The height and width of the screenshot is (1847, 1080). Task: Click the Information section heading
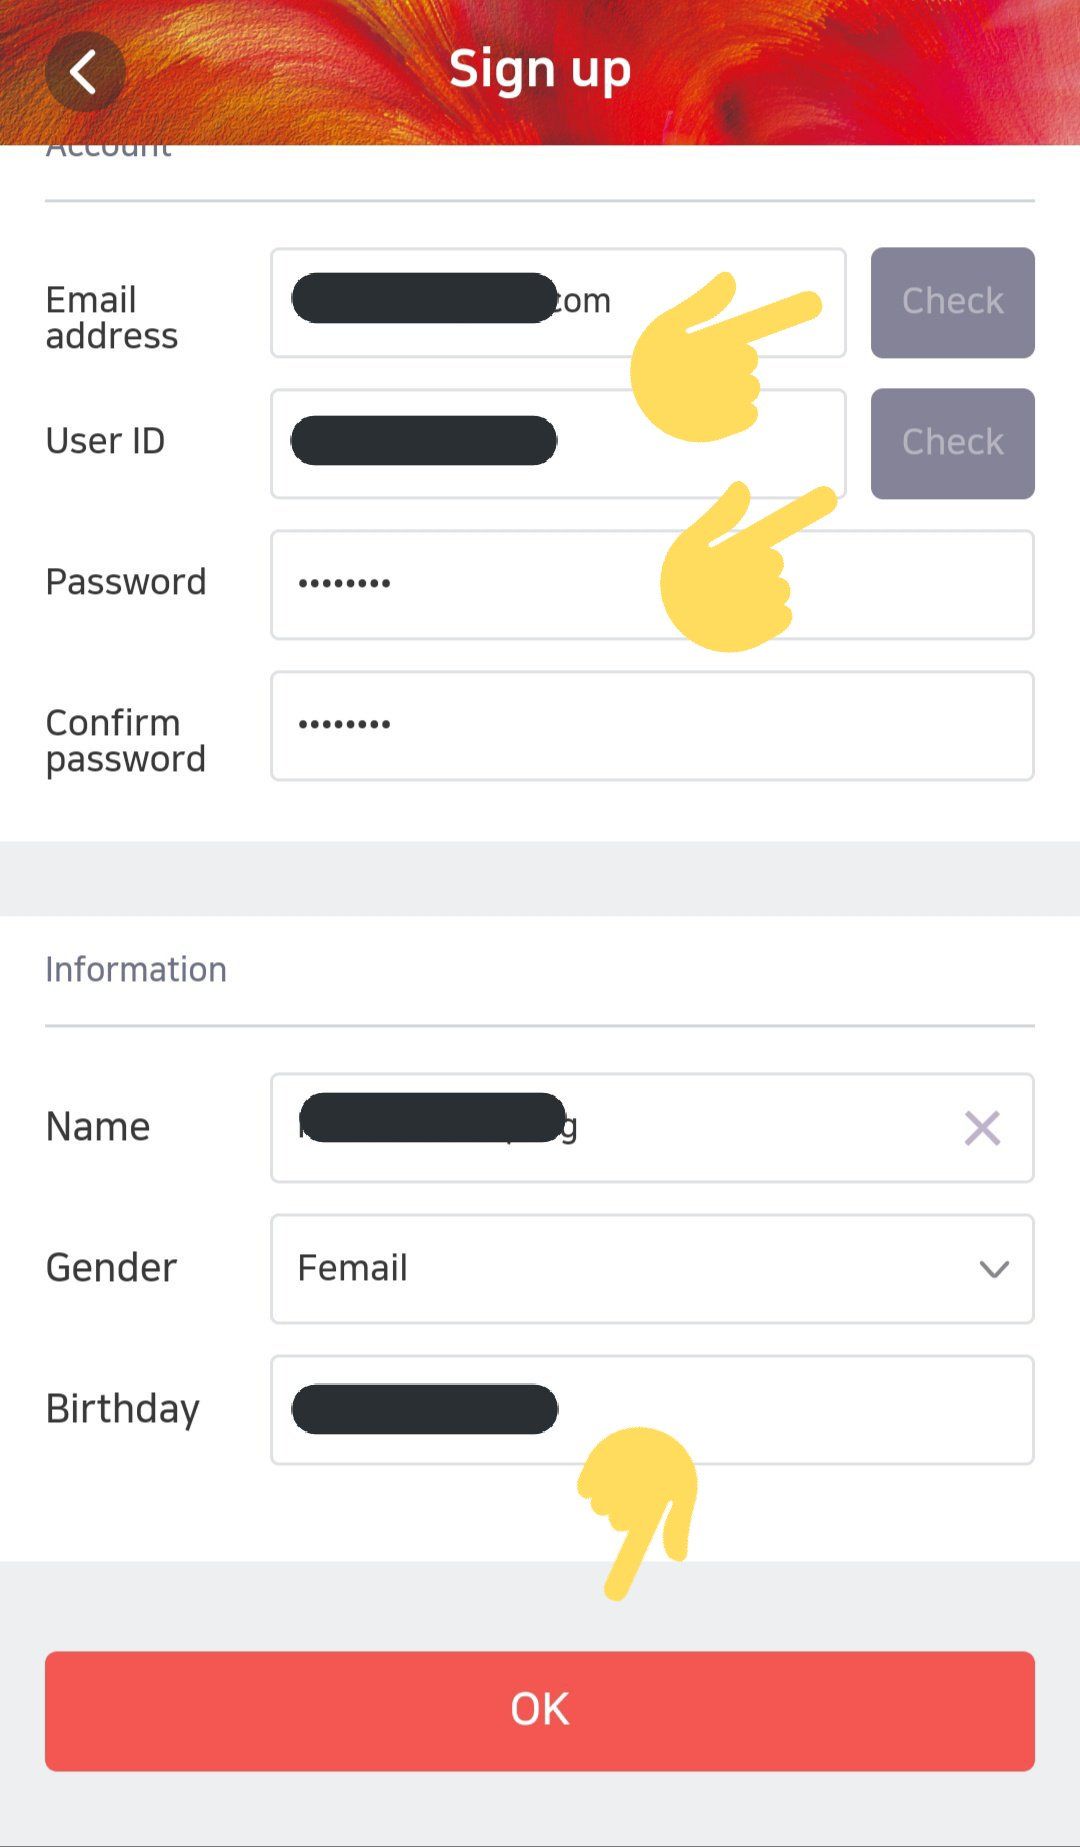(136, 969)
